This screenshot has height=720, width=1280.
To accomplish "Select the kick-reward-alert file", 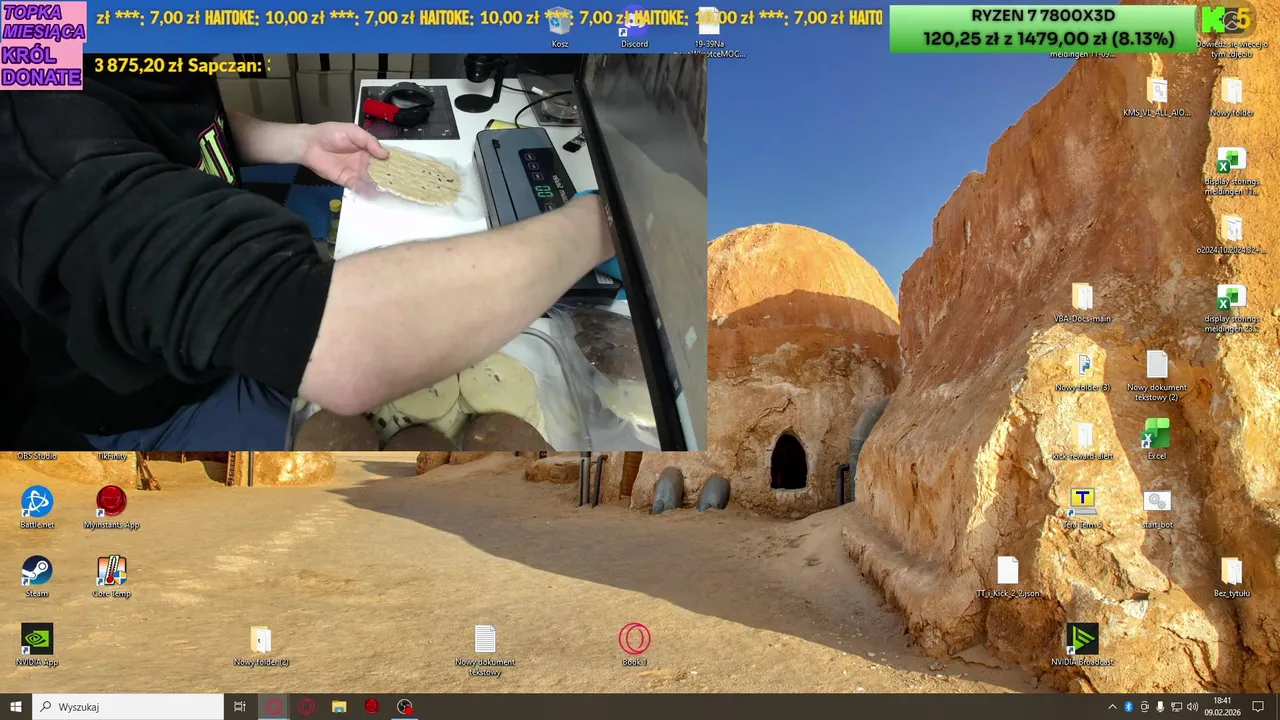I will 1082,440.
